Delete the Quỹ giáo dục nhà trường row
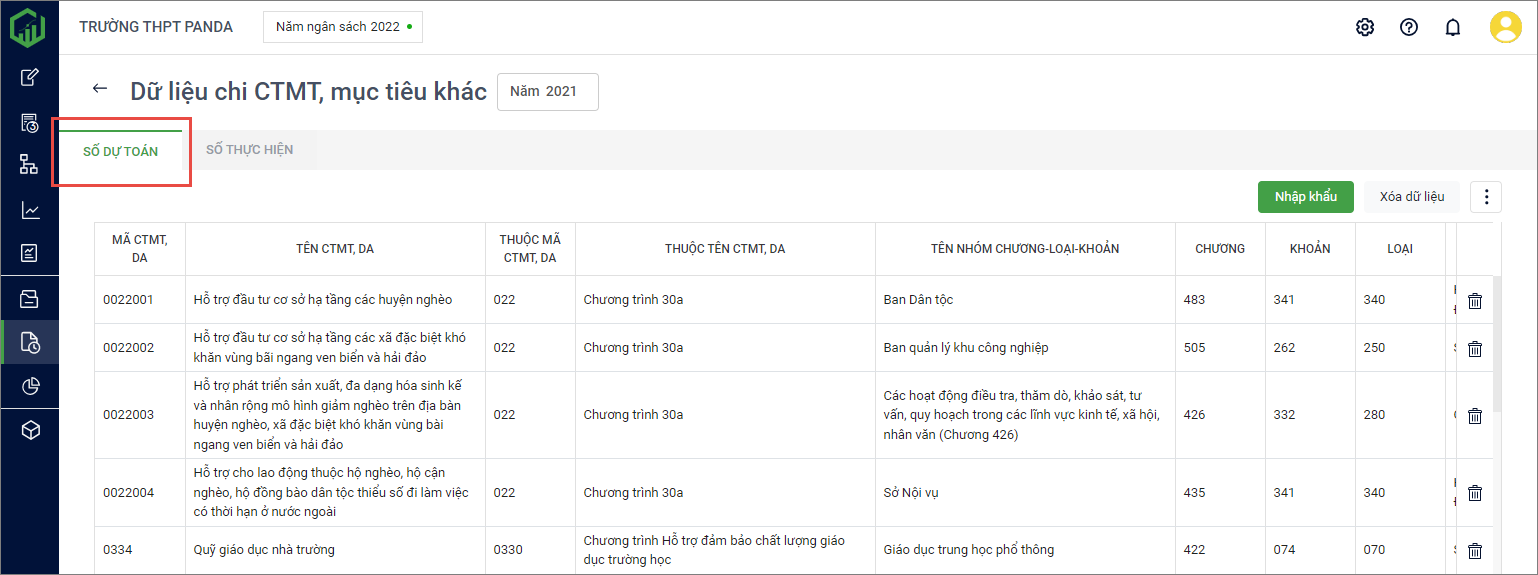This screenshot has height=575, width=1538. pos(1474,551)
